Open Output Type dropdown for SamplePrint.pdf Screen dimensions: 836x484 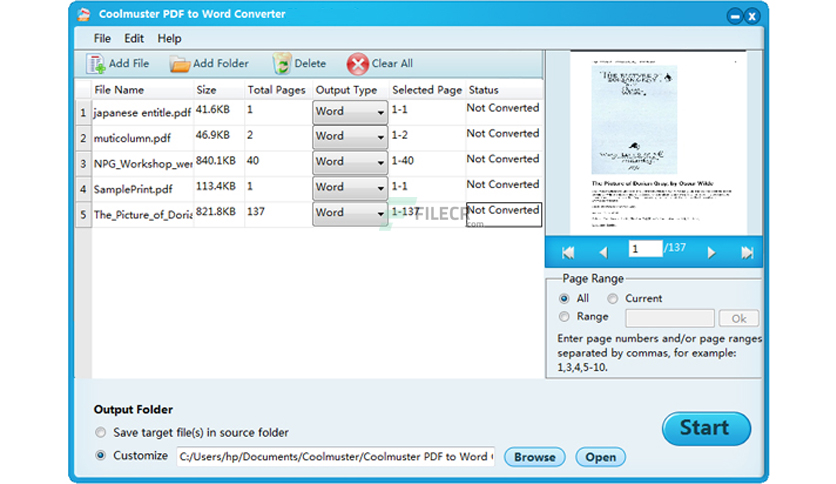(x=350, y=188)
